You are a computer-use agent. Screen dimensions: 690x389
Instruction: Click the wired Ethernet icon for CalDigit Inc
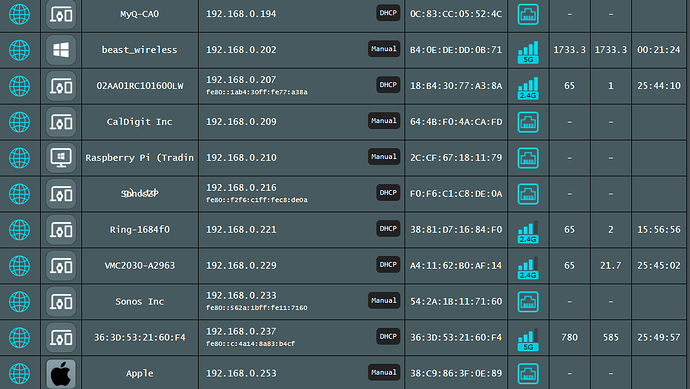tap(528, 122)
